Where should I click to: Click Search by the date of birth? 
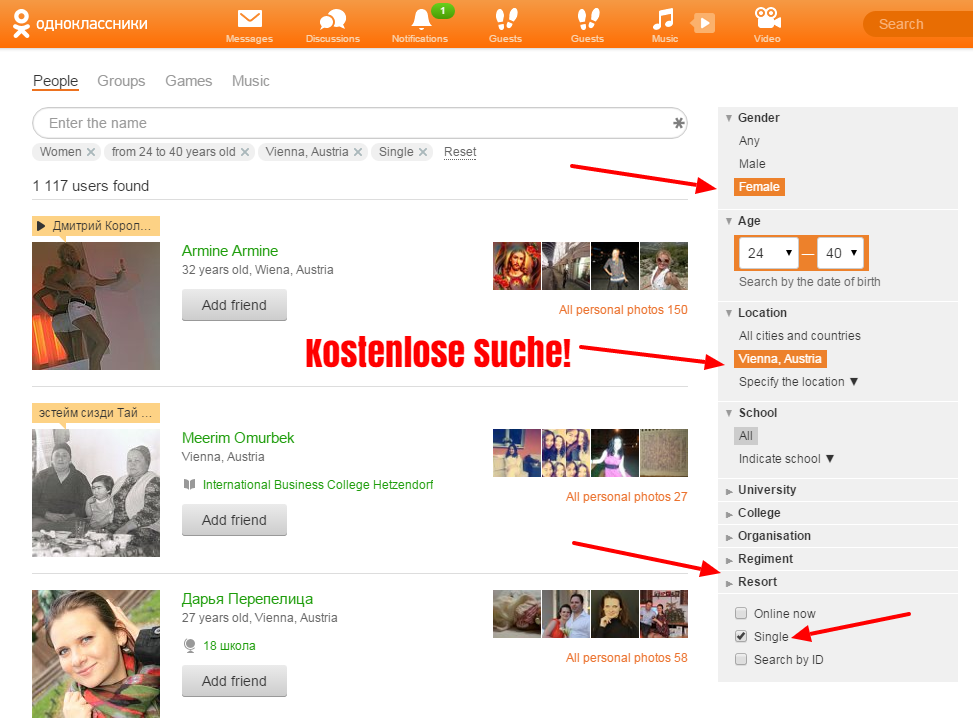[x=809, y=282]
